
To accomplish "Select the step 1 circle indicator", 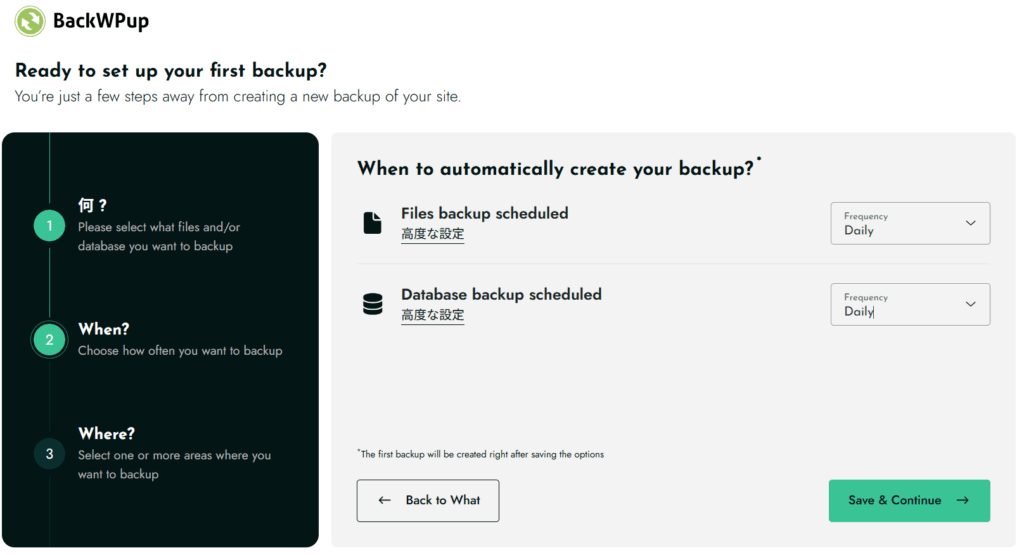I will (49, 226).
